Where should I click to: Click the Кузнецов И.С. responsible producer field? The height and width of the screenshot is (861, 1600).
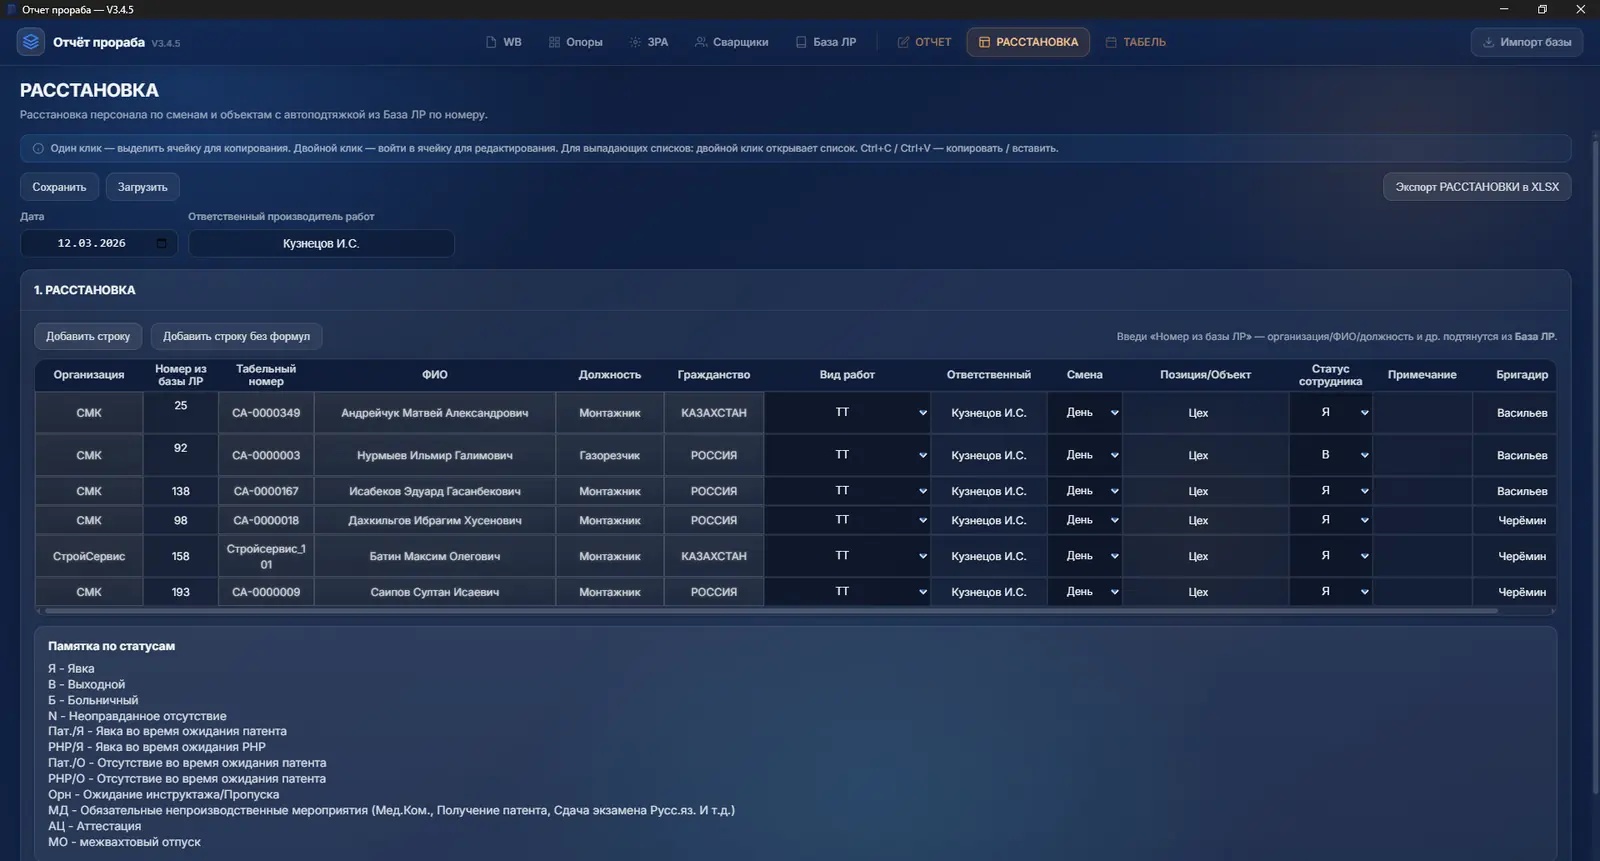coord(321,243)
